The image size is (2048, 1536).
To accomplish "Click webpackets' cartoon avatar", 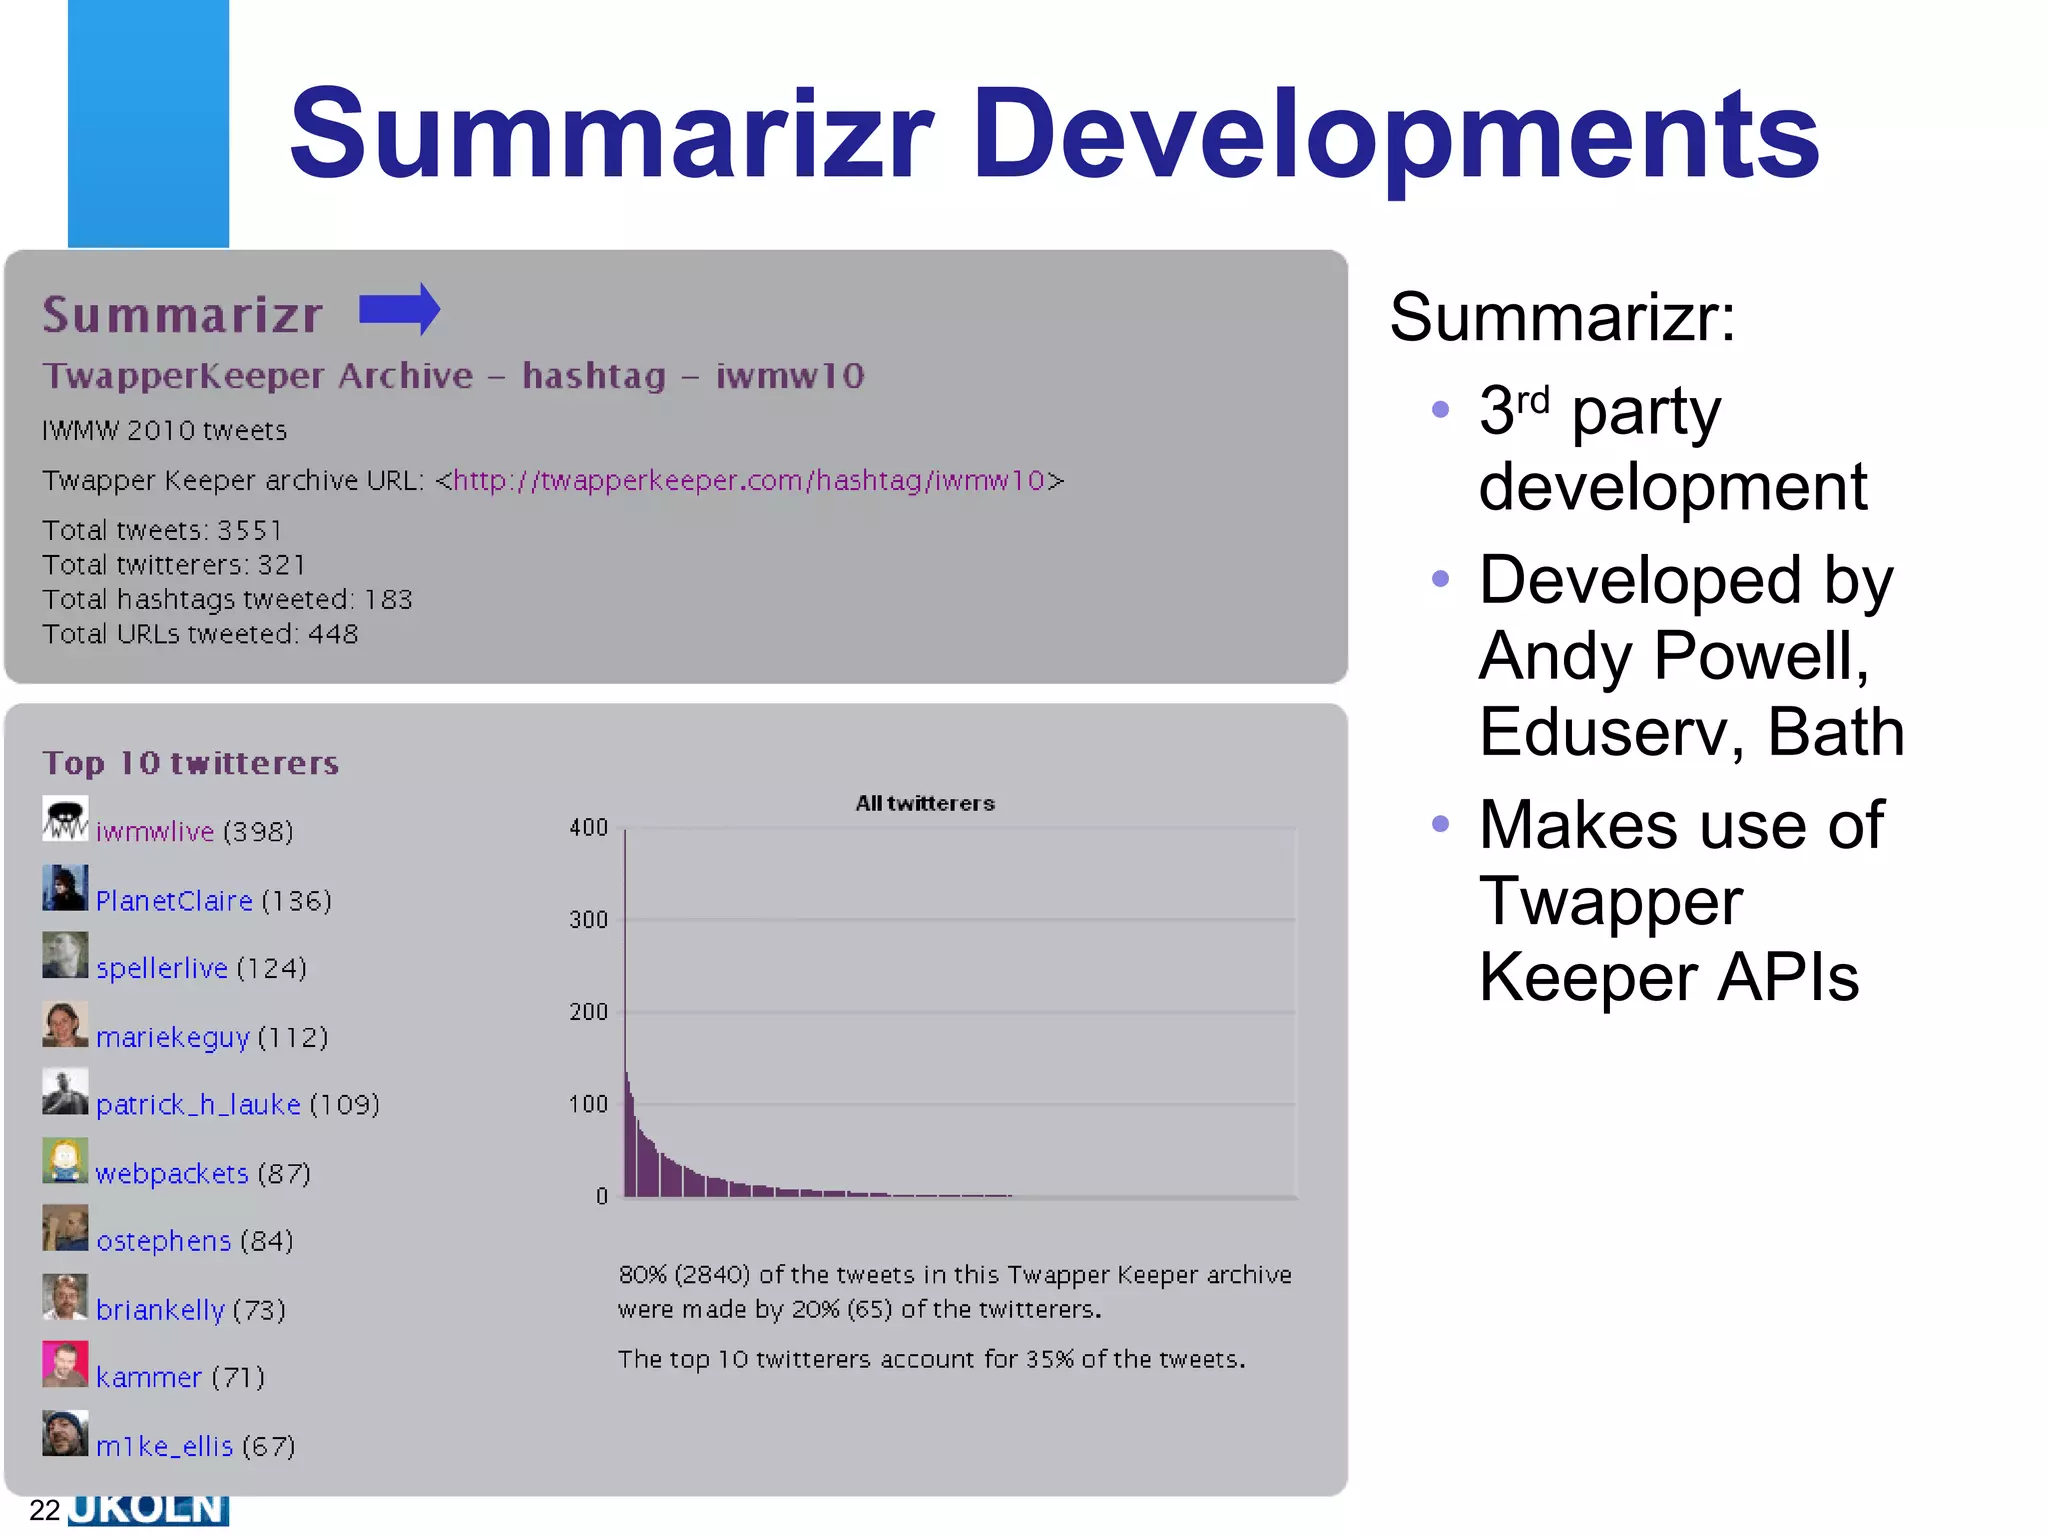I will pyautogui.click(x=65, y=1161).
